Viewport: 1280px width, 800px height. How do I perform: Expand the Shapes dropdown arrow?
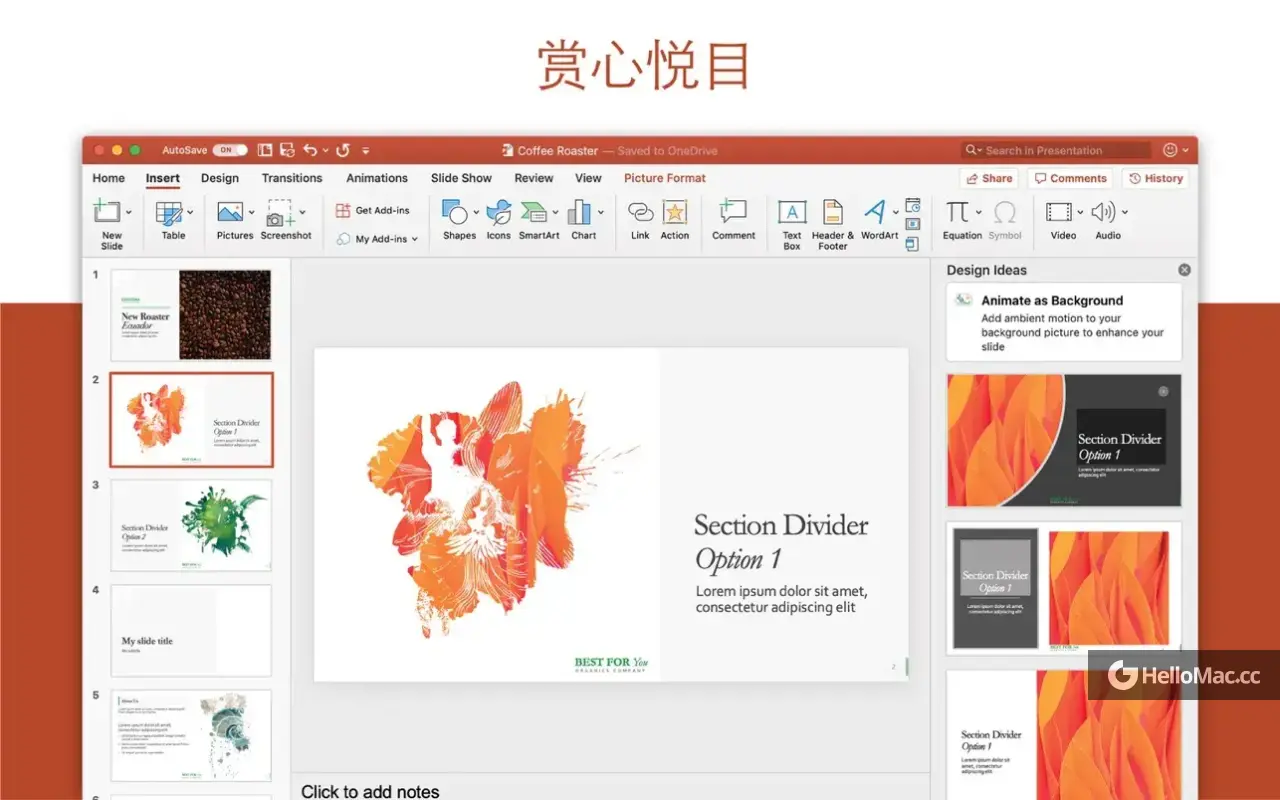tap(476, 212)
